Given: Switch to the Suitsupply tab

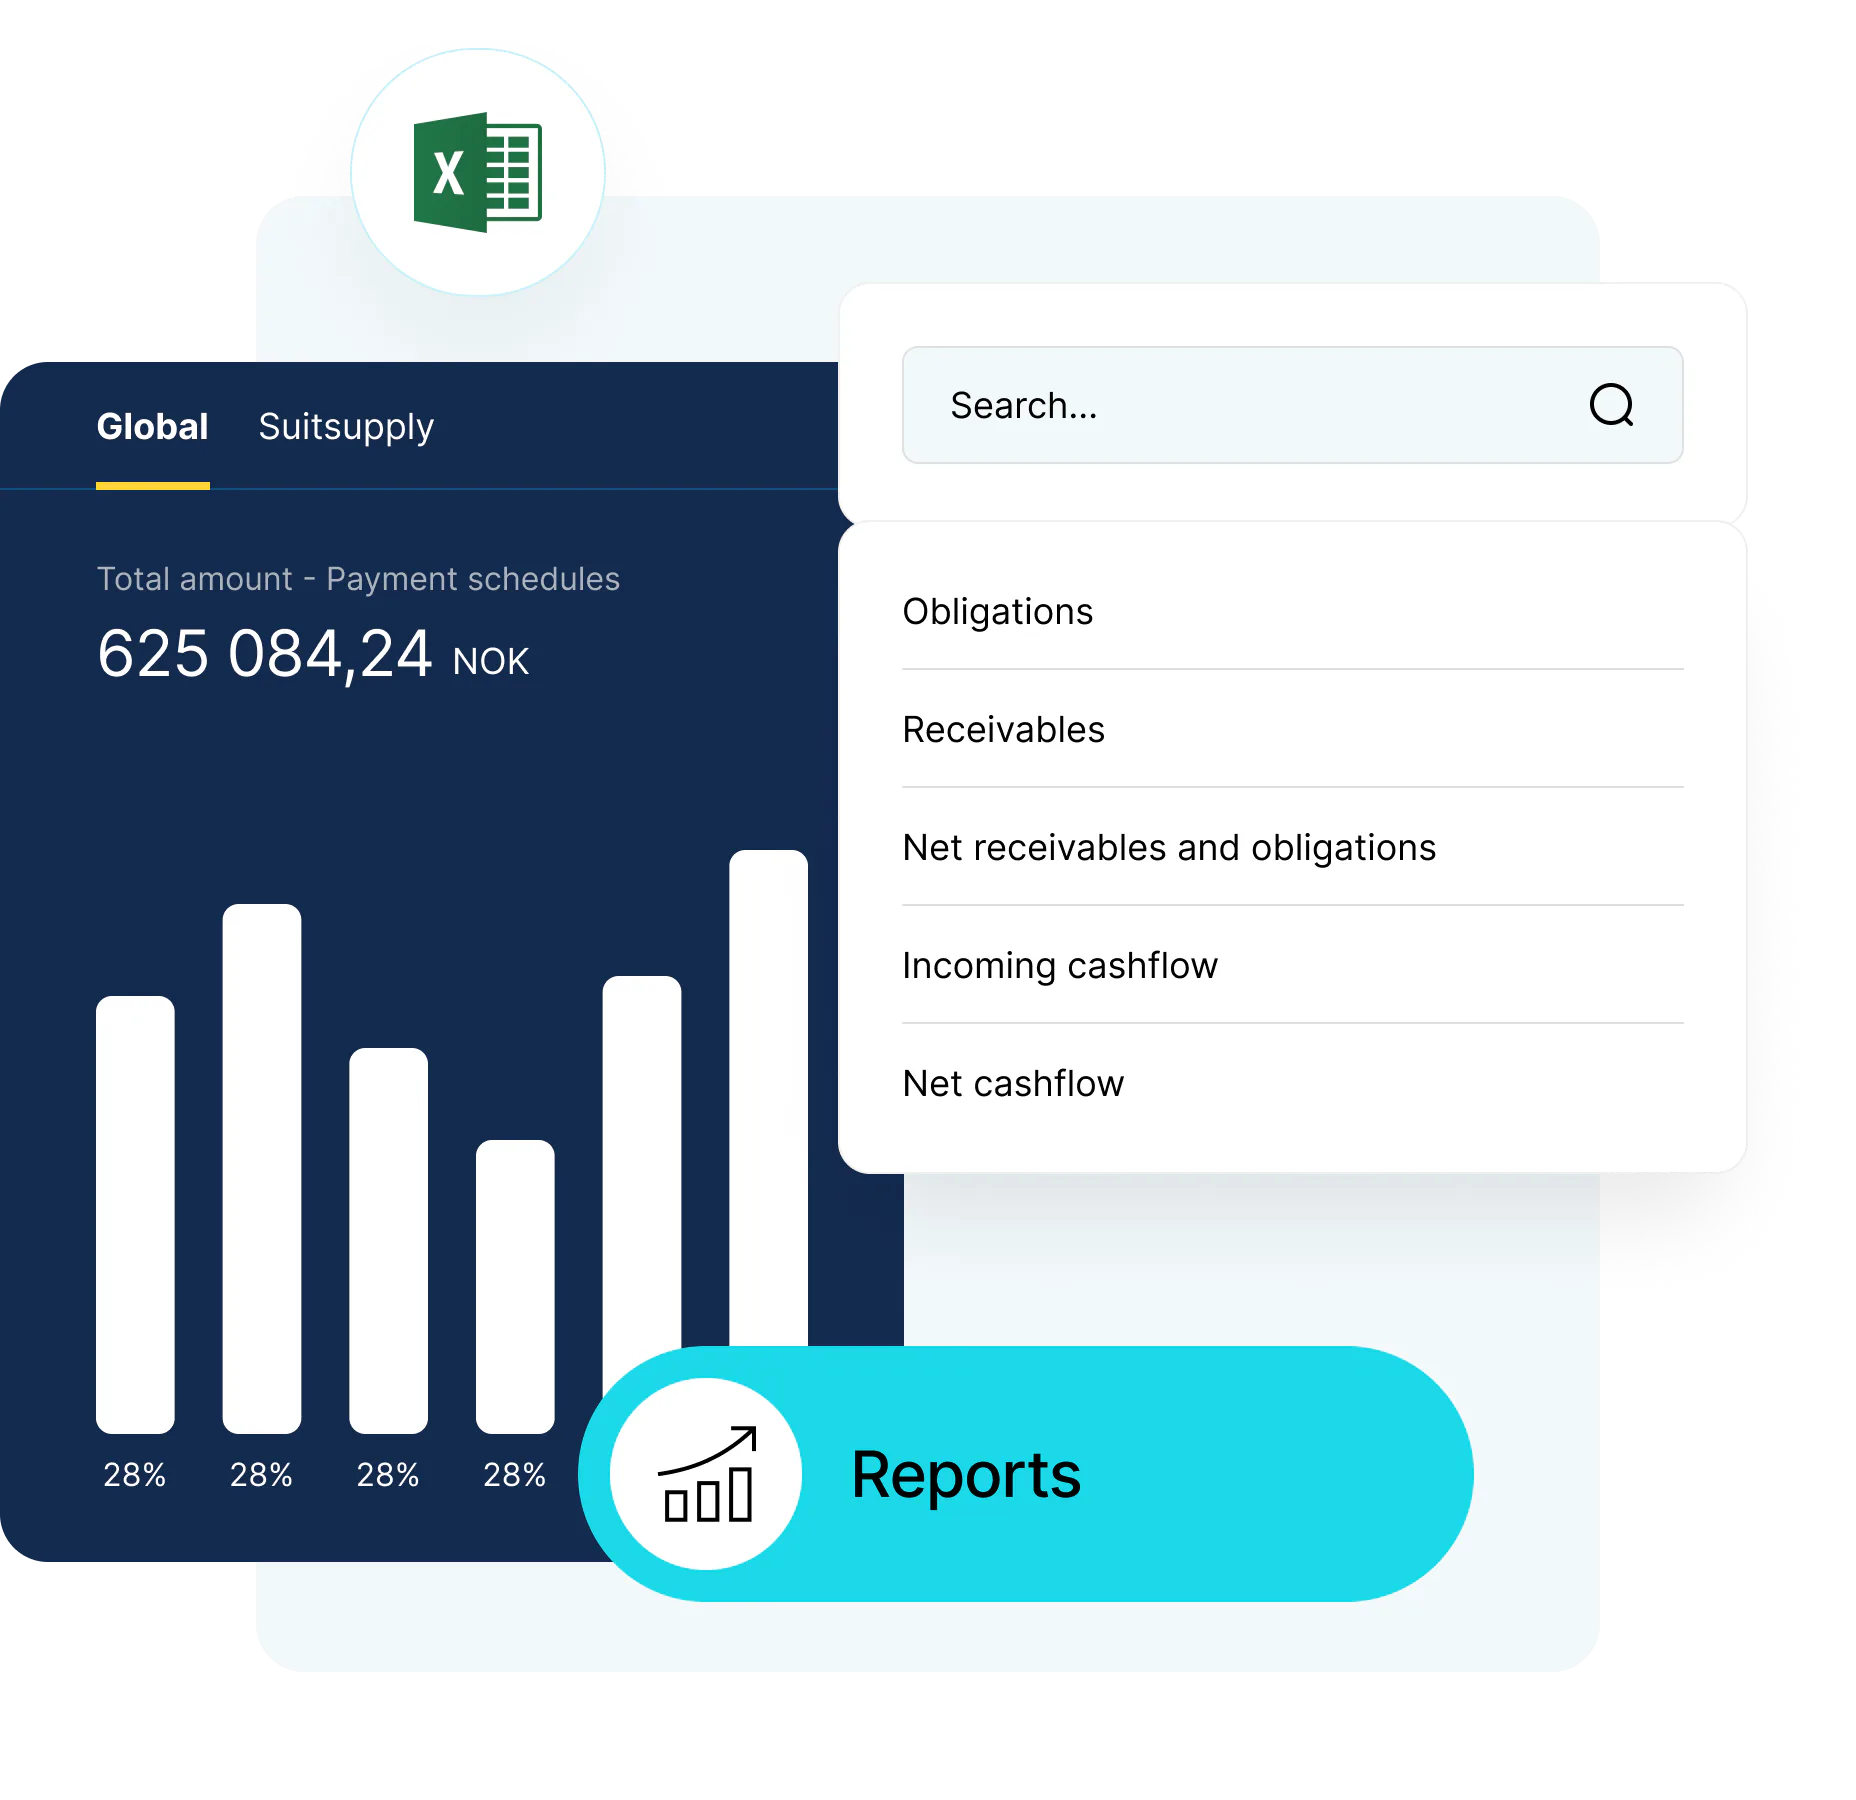Looking at the screenshot, I should [346, 427].
